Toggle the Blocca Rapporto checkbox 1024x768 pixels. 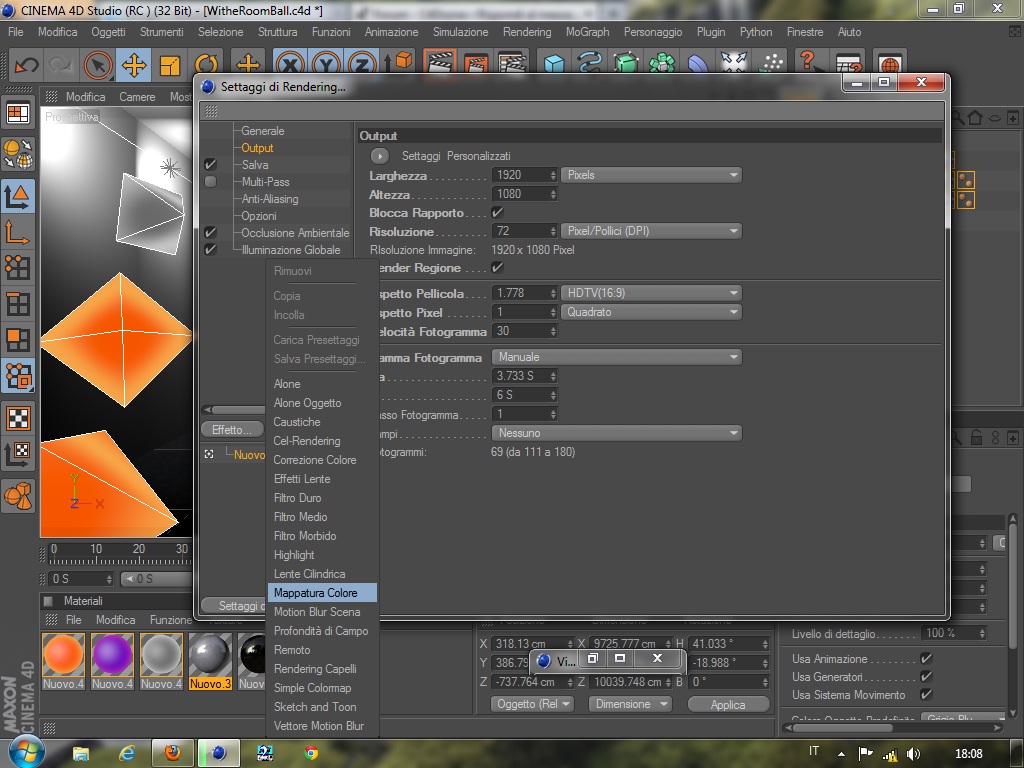pyautogui.click(x=497, y=212)
